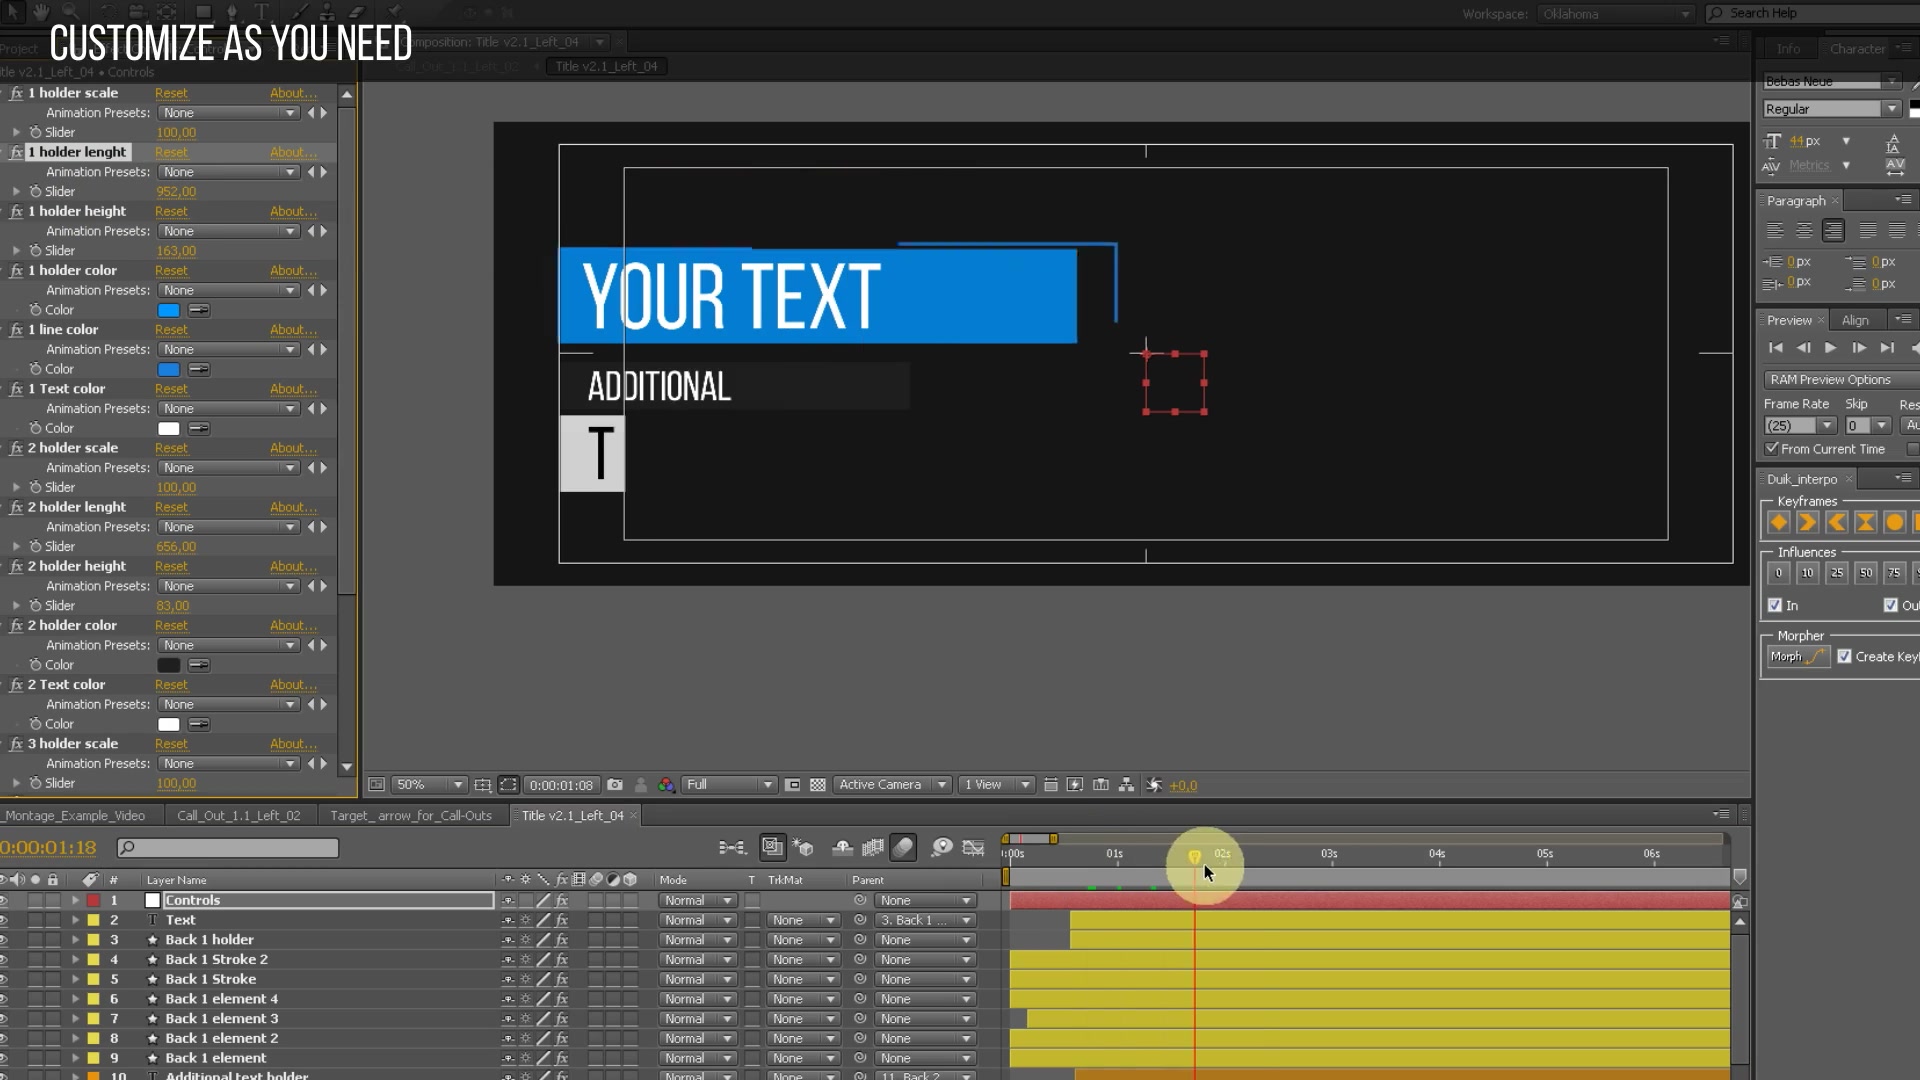
Task: Toggle the draft 3D icon in timeline
Action: point(803,848)
